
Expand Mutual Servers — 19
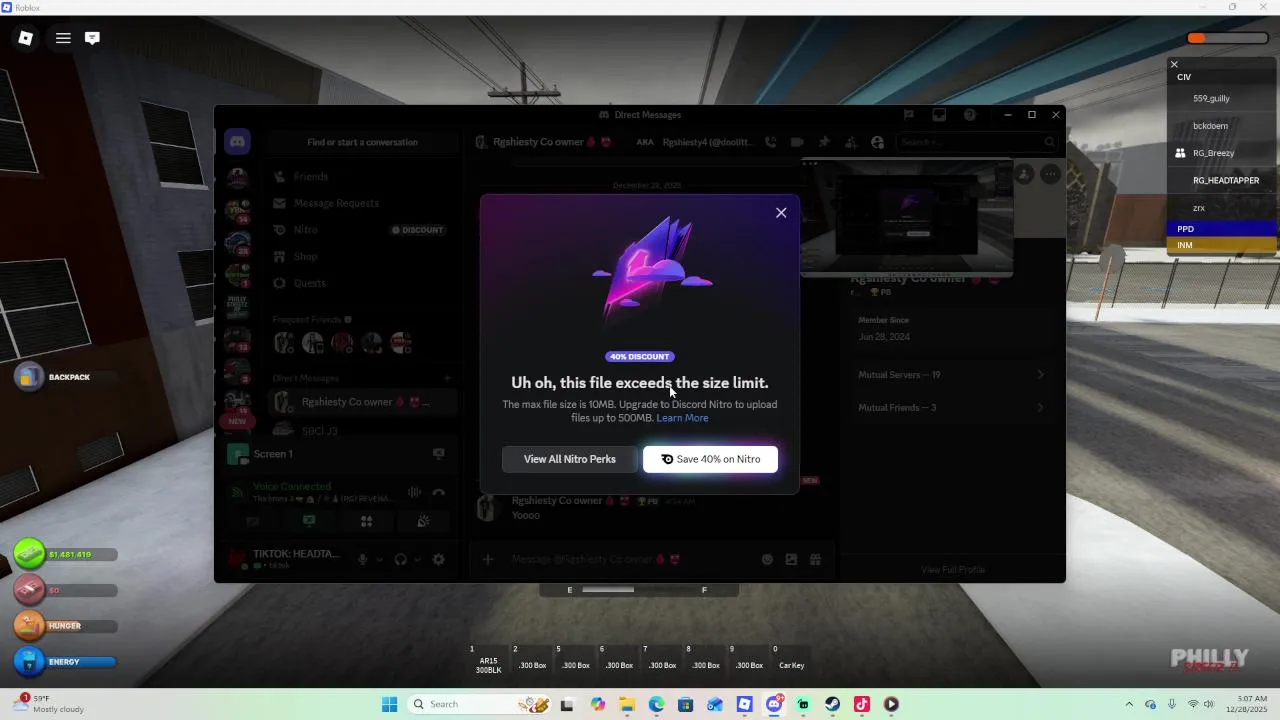951,375
